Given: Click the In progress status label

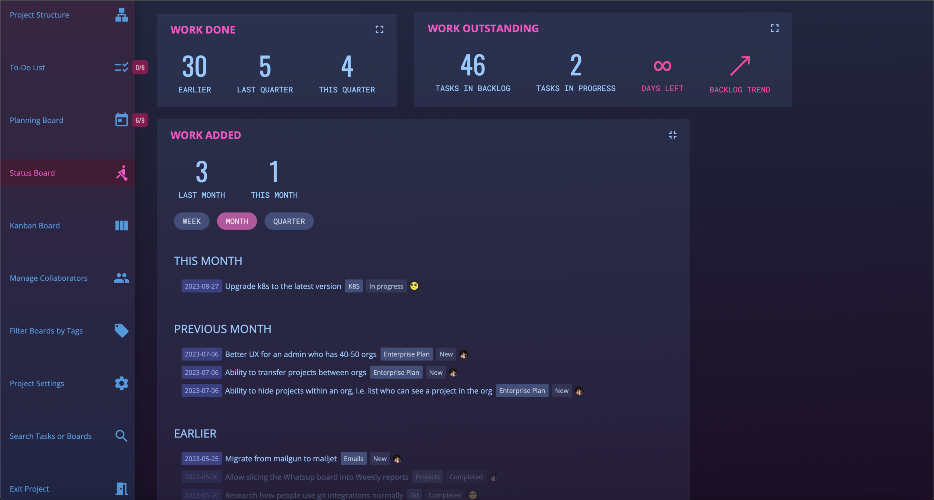Looking at the screenshot, I should [x=386, y=286].
